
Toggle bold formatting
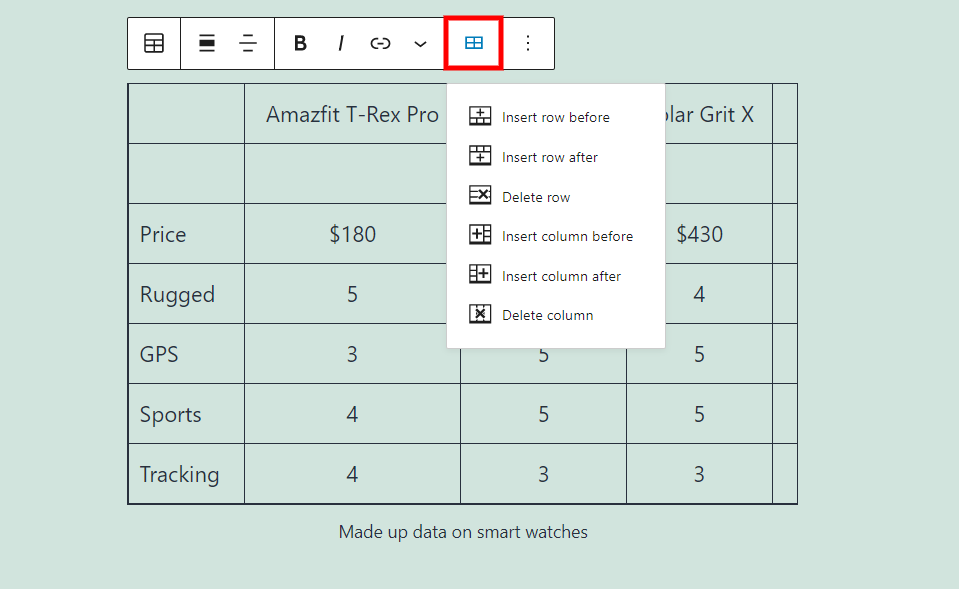300,44
